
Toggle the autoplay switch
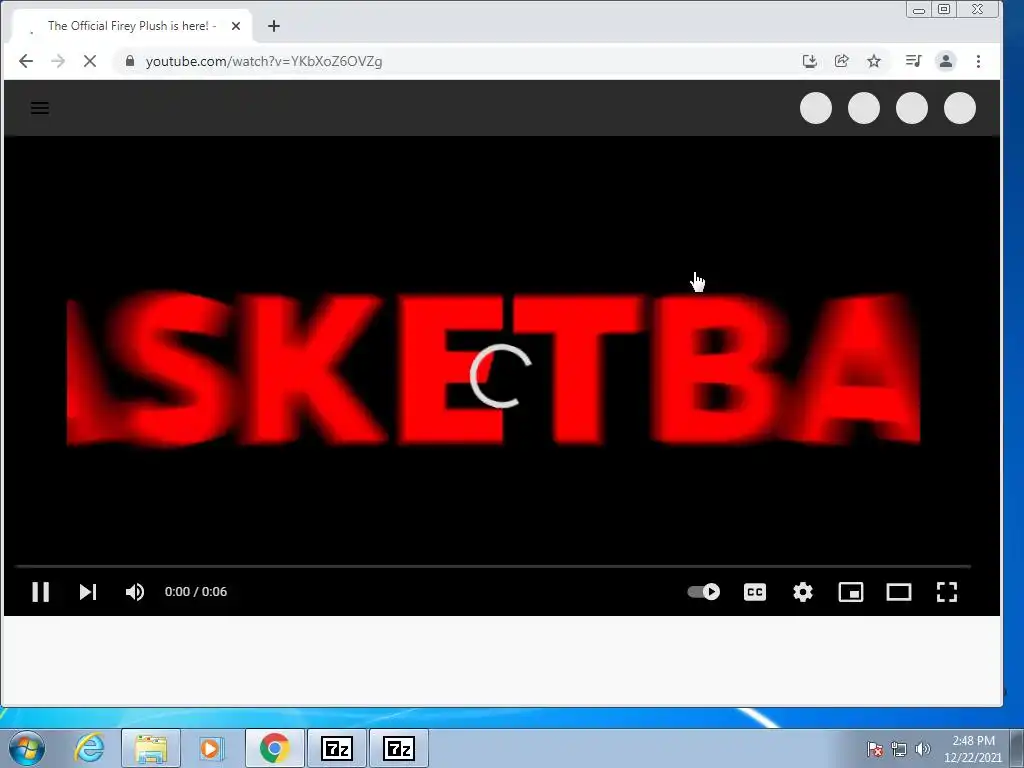tap(703, 592)
